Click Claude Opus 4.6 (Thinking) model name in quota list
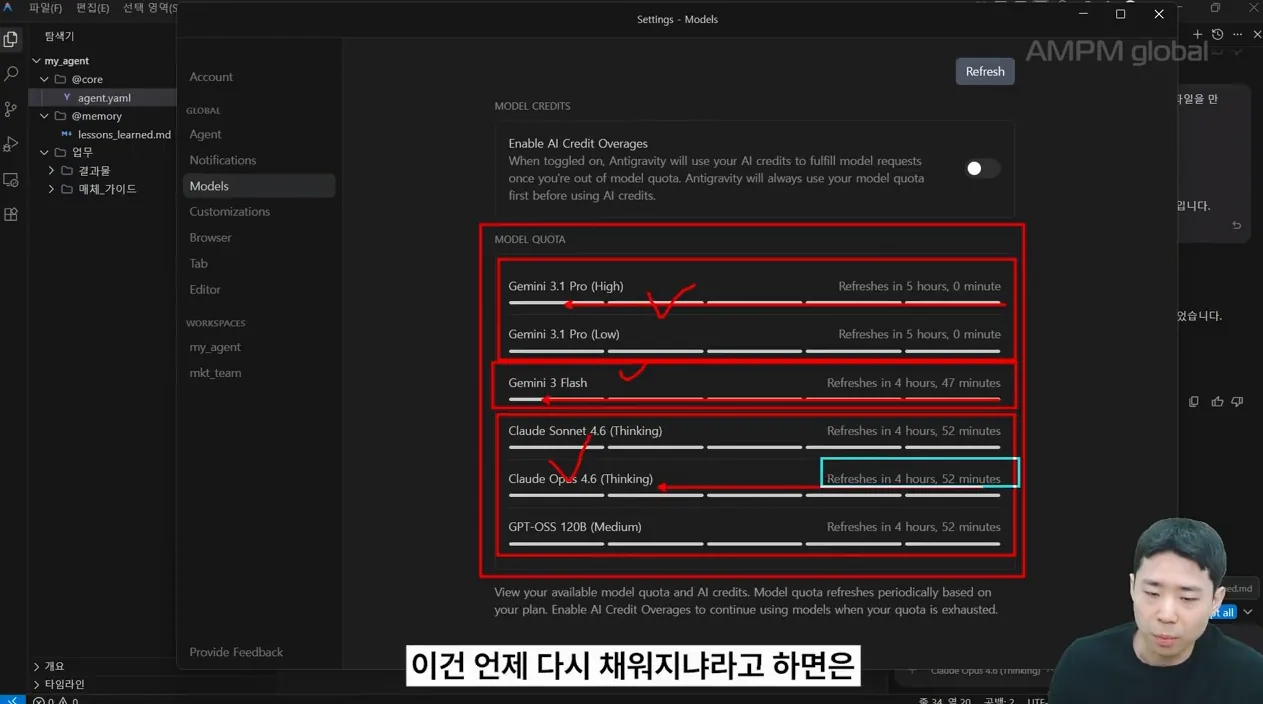 [x=580, y=479]
